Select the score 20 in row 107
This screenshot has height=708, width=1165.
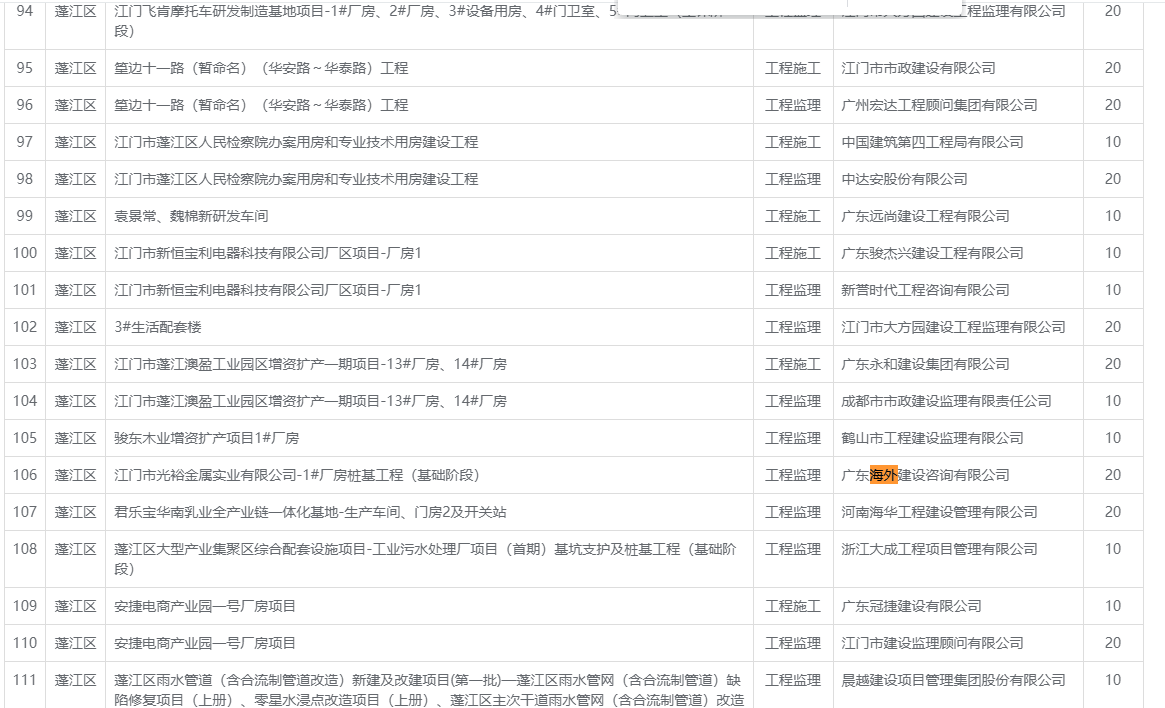tap(1112, 512)
